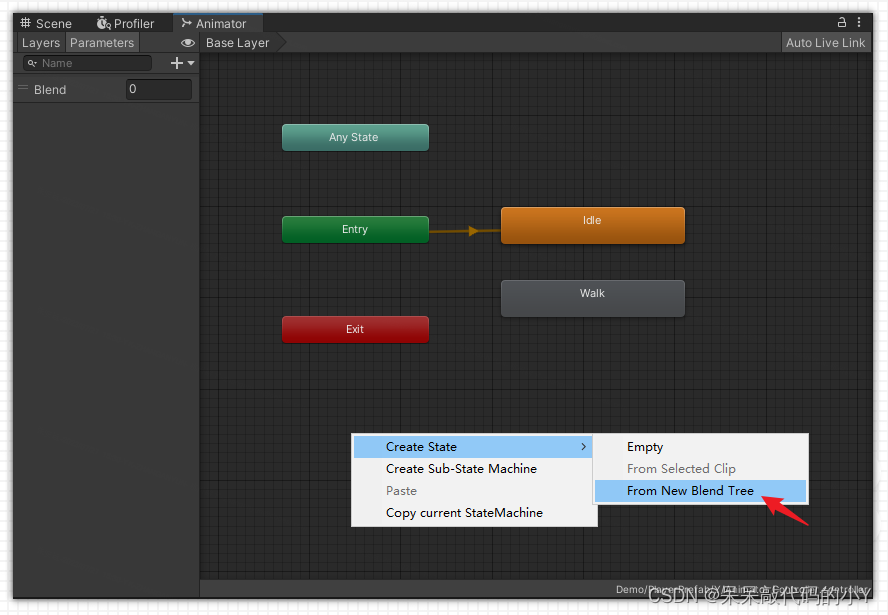
Task: Click the Scene tab grid icon
Action: coord(25,23)
